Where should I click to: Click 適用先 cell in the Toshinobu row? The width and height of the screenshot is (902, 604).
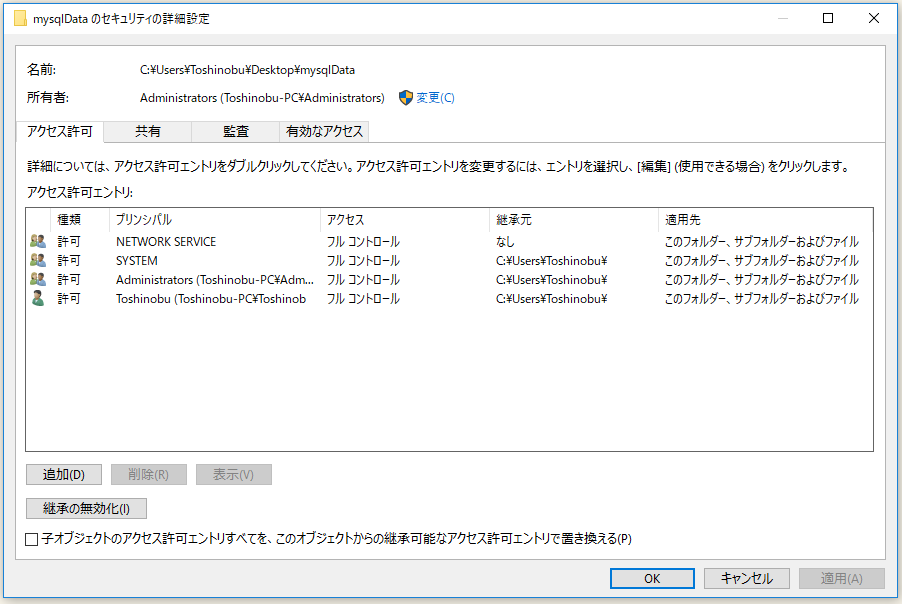[x=762, y=299]
